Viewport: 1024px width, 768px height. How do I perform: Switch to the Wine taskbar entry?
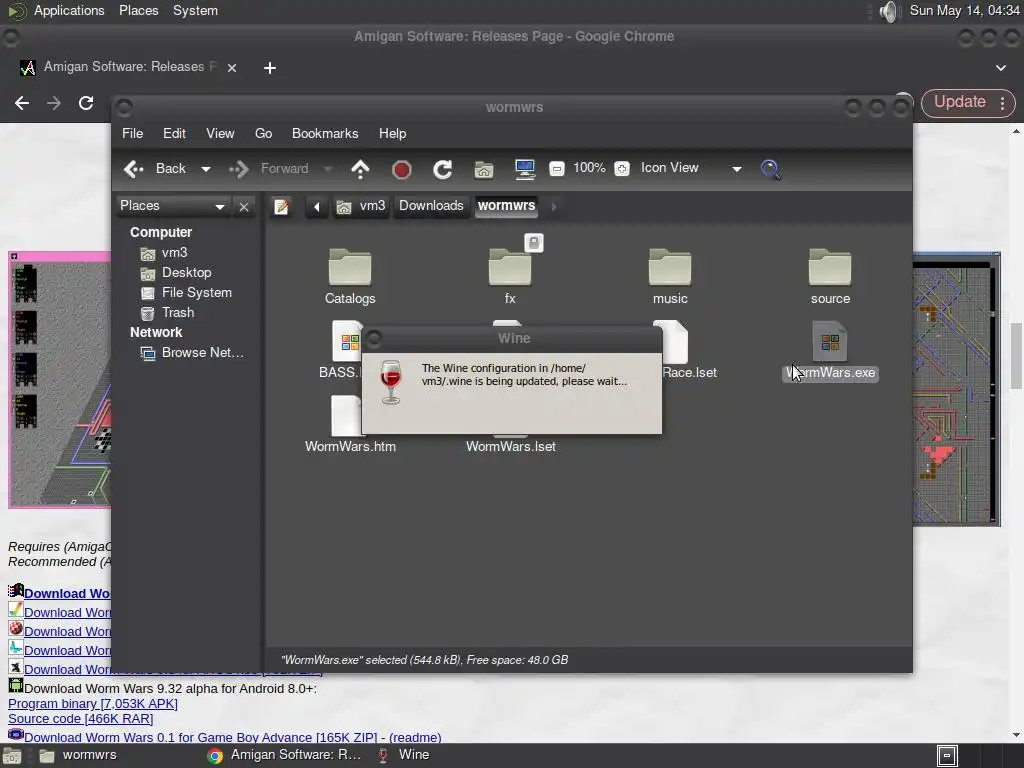tap(405, 755)
